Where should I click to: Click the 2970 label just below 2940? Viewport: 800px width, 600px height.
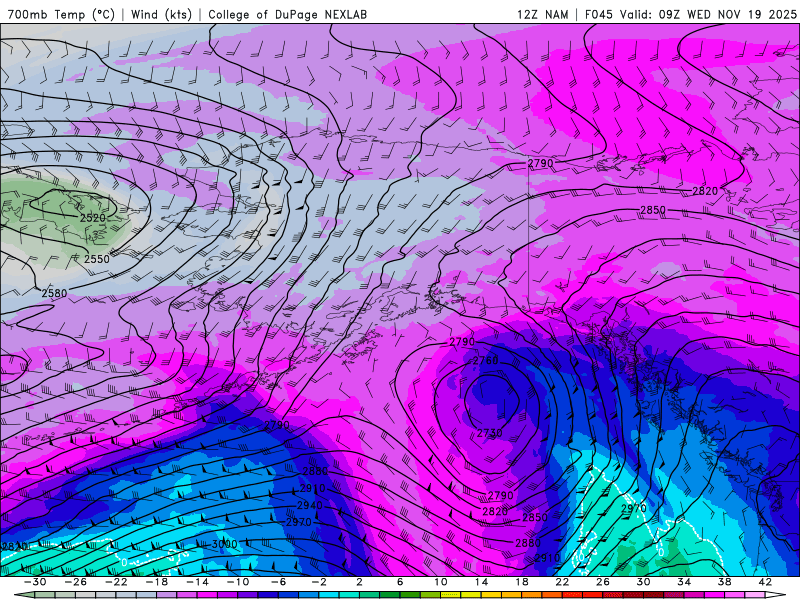pos(298,522)
